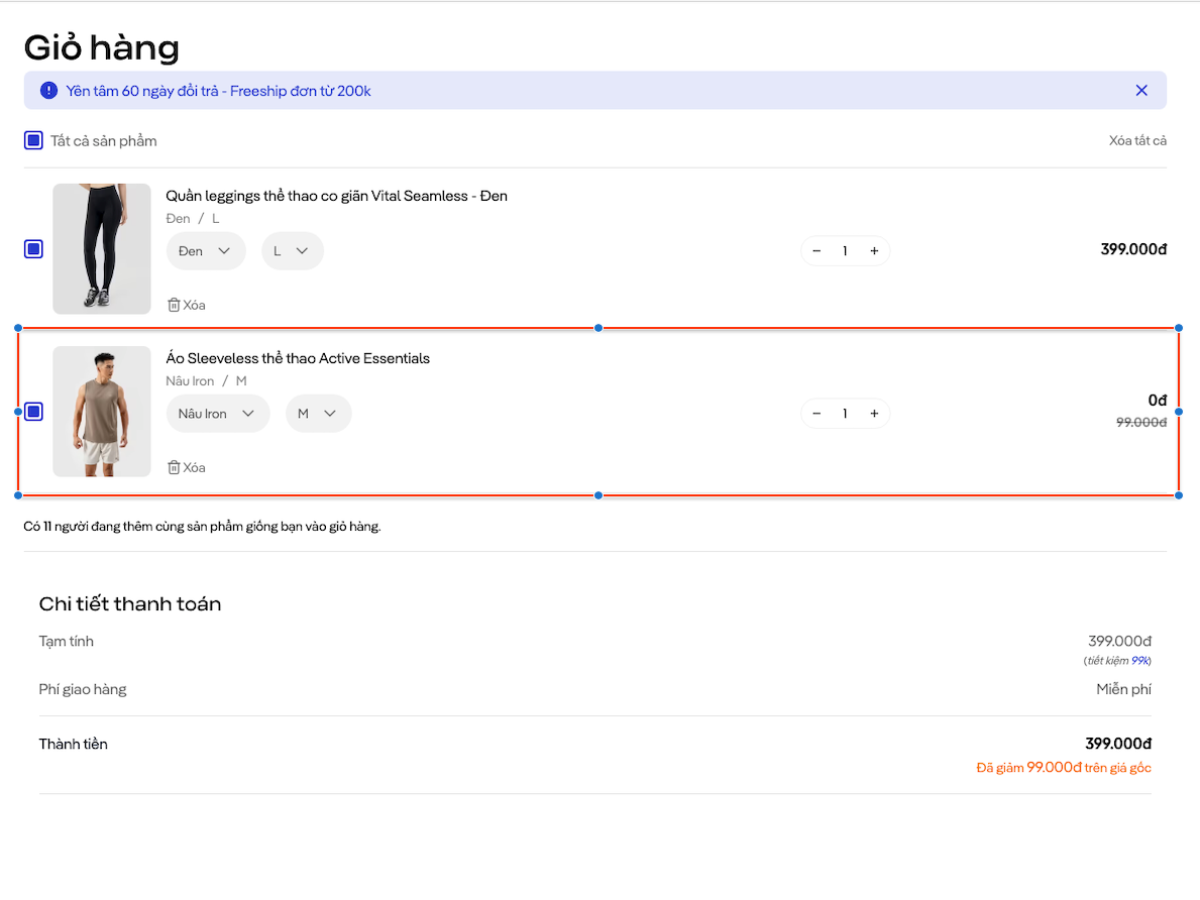Click trash icon to delete Sleeveless shirt

tap(174, 467)
